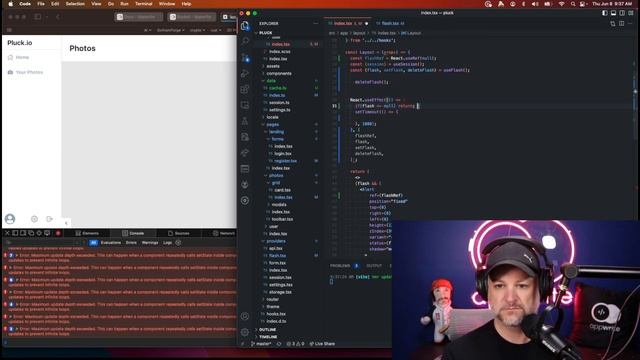
Task: Expand the TIMELINE section
Action: click(268, 337)
